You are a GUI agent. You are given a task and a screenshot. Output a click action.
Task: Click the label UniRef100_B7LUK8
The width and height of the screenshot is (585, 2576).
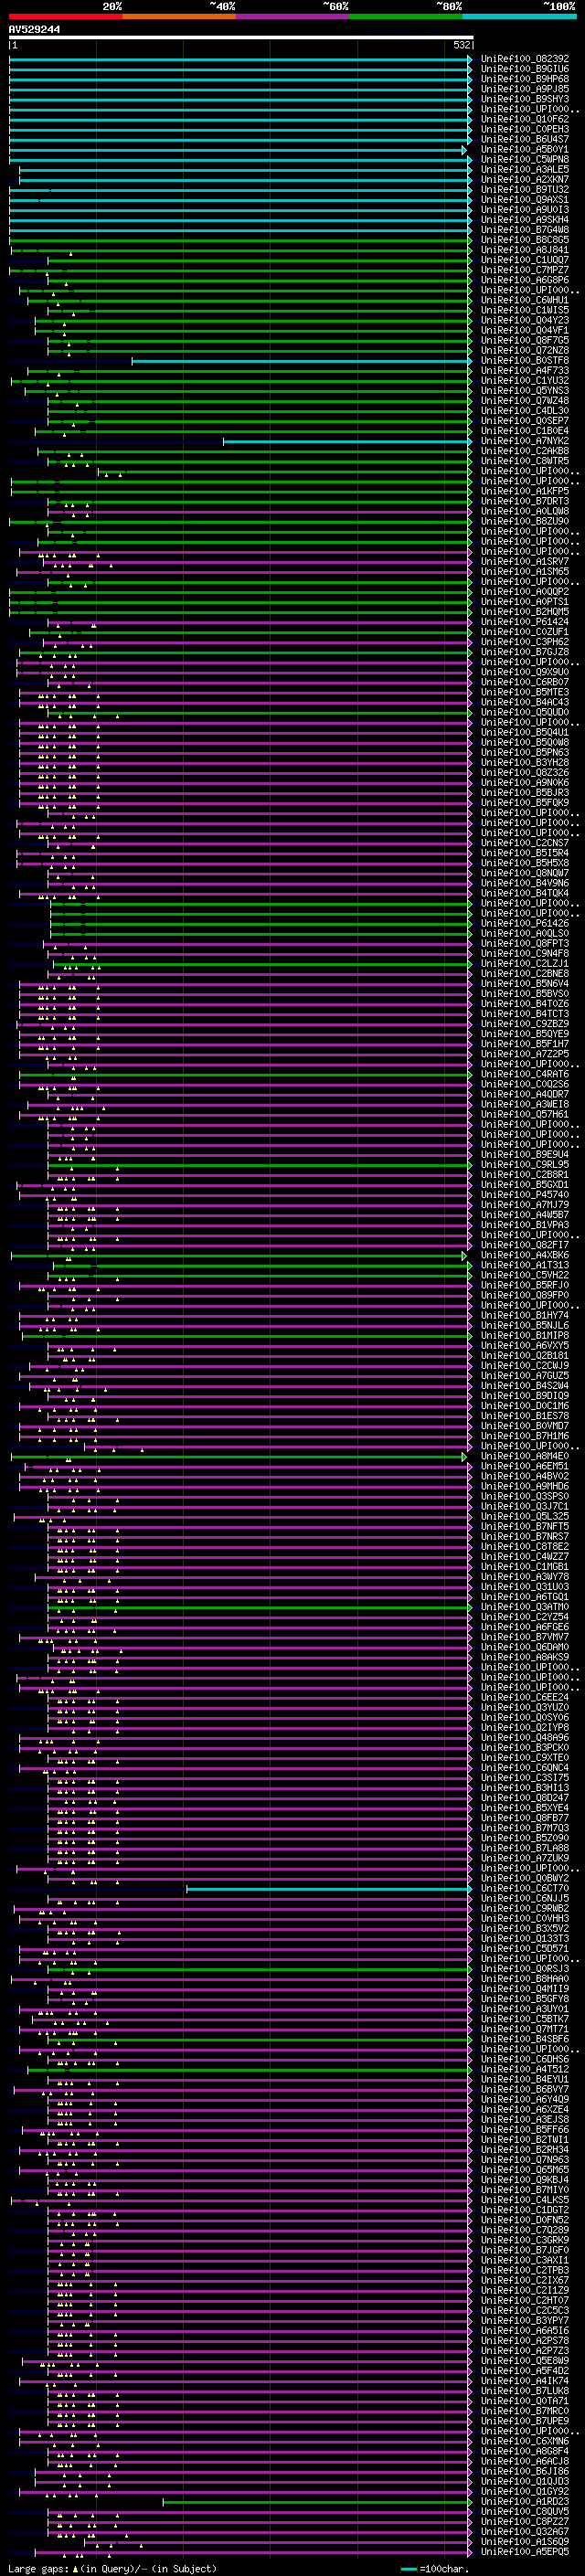click(525, 2391)
